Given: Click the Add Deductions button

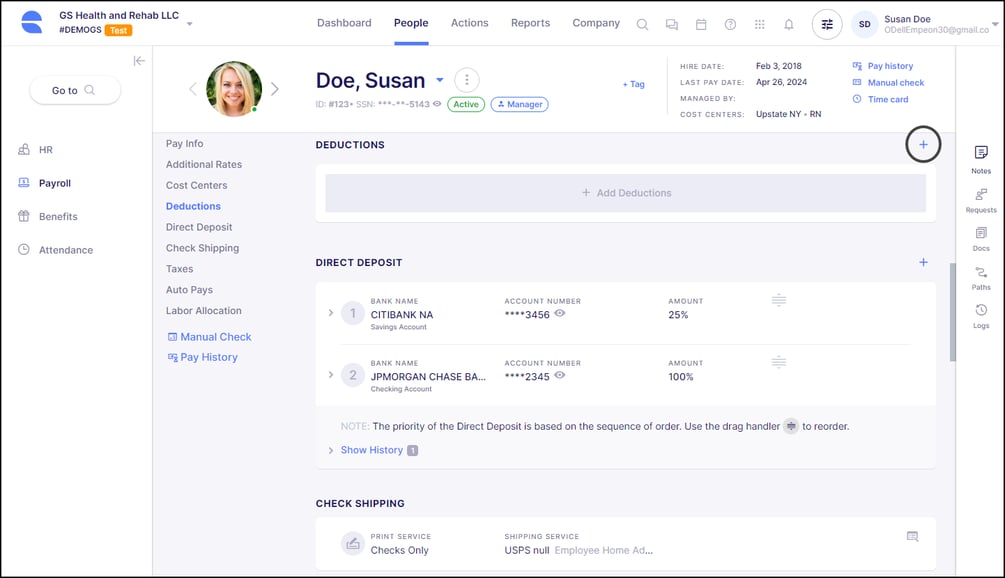Looking at the screenshot, I should coord(626,193).
